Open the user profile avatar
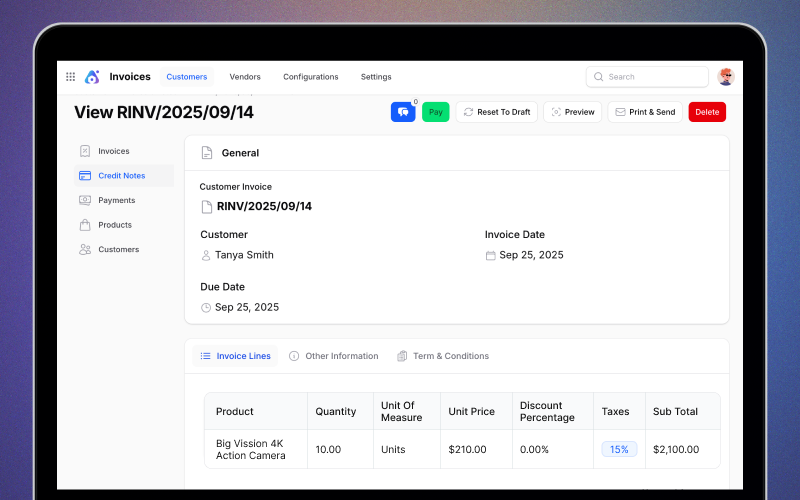Image resolution: width=800 pixels, height=500 pixels. 726,77
